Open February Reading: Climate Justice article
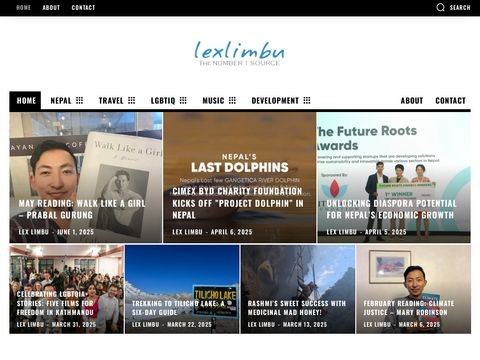Image resolution: width=480 pixels, height=360 pixels. (x=409, y=308)
